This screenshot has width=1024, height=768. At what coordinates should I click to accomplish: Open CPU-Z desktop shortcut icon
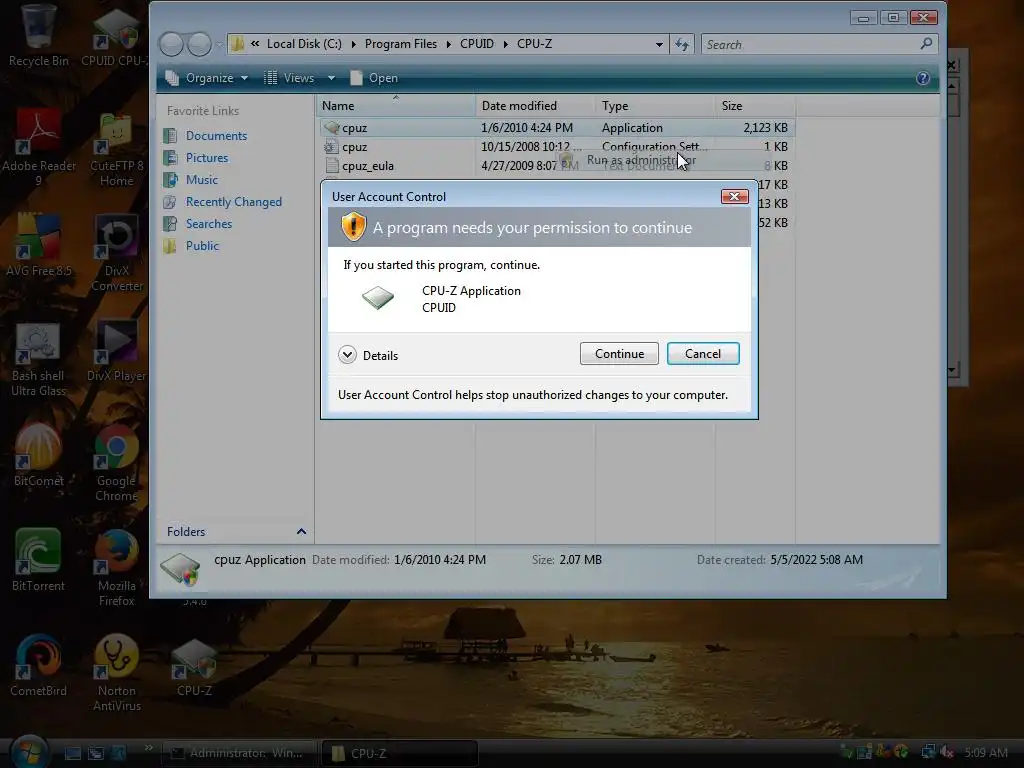point(194,666)
